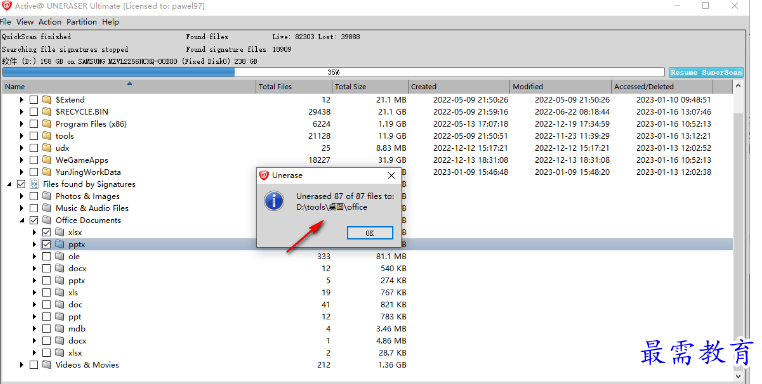Screen dimensions: 762x384
Task: Check the $Extend checkbox
Action: point(34,100)
